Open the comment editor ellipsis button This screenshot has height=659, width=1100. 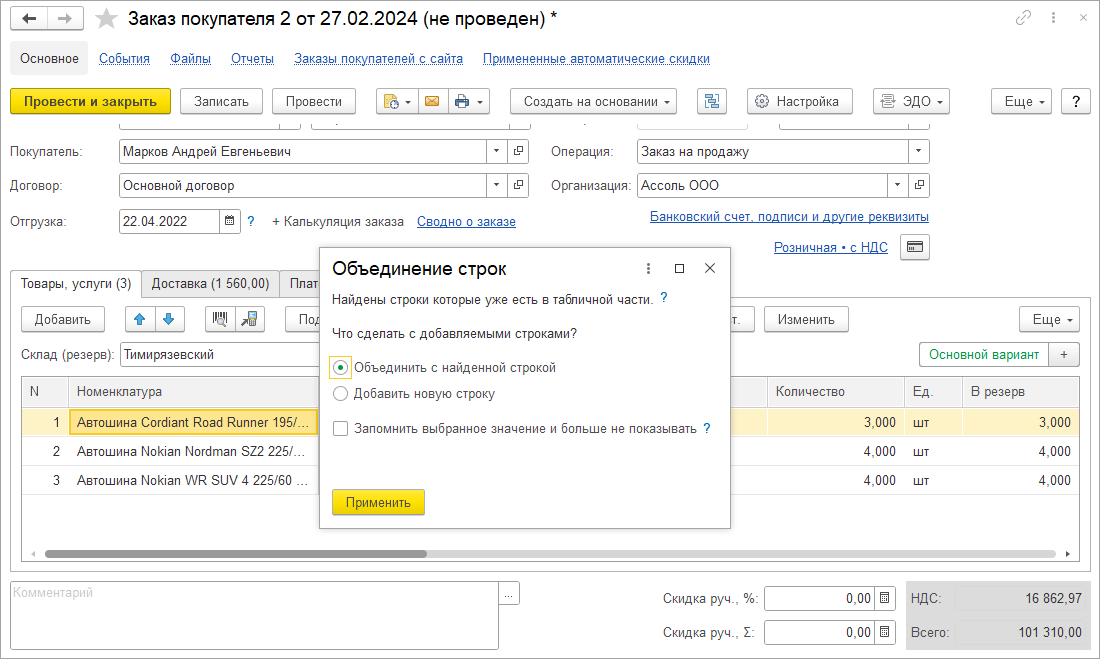509,594
